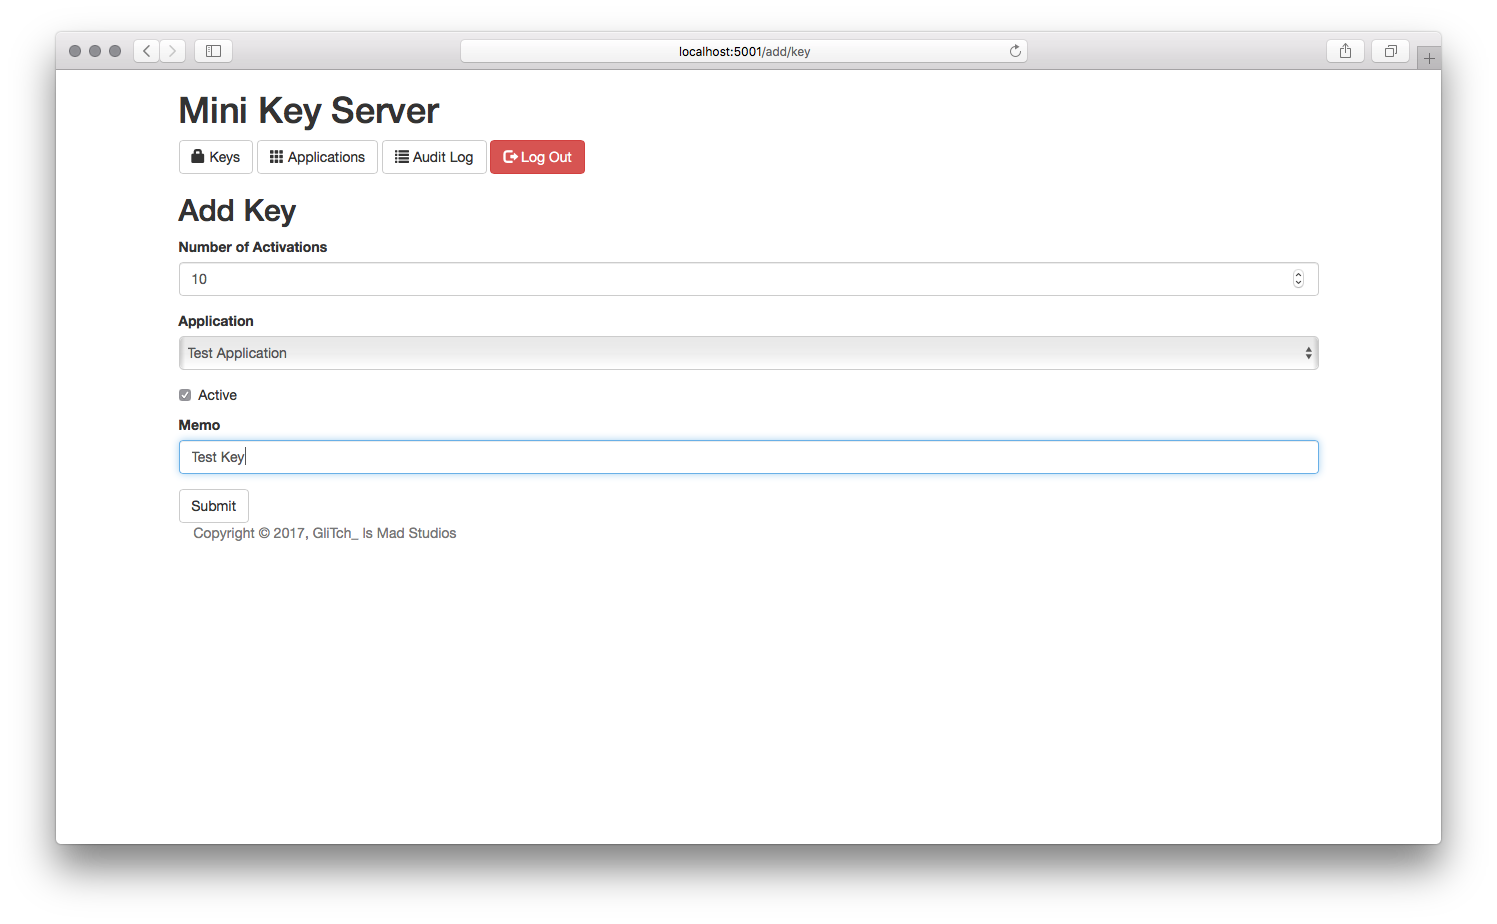Go to the Applications page

317,157
